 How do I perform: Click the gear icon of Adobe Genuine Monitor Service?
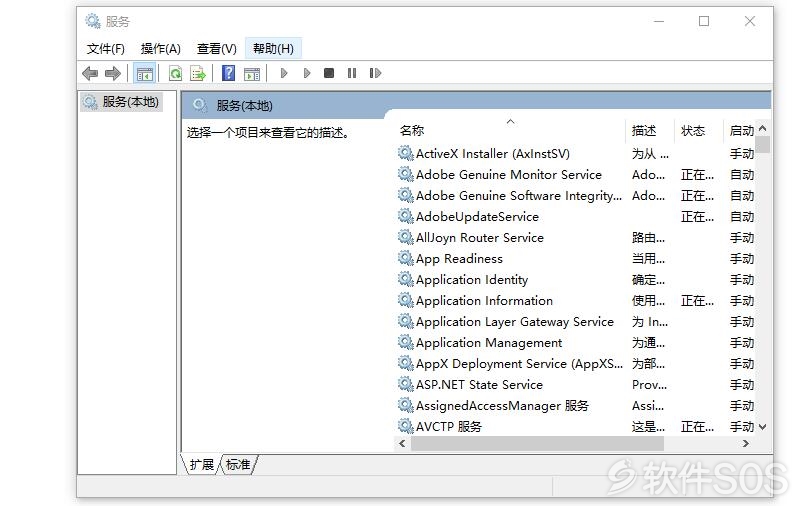point(406,174)
